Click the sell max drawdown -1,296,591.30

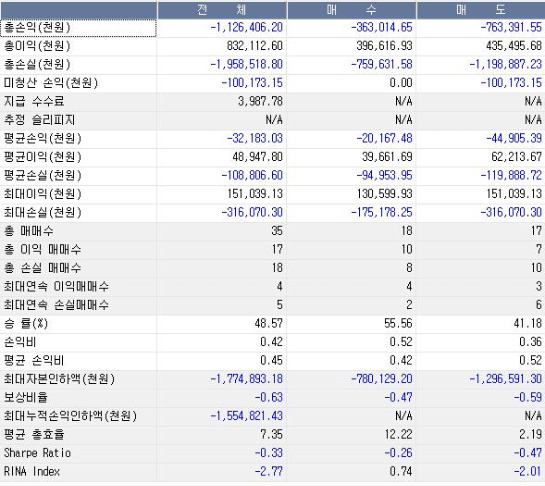click(505, 379)
